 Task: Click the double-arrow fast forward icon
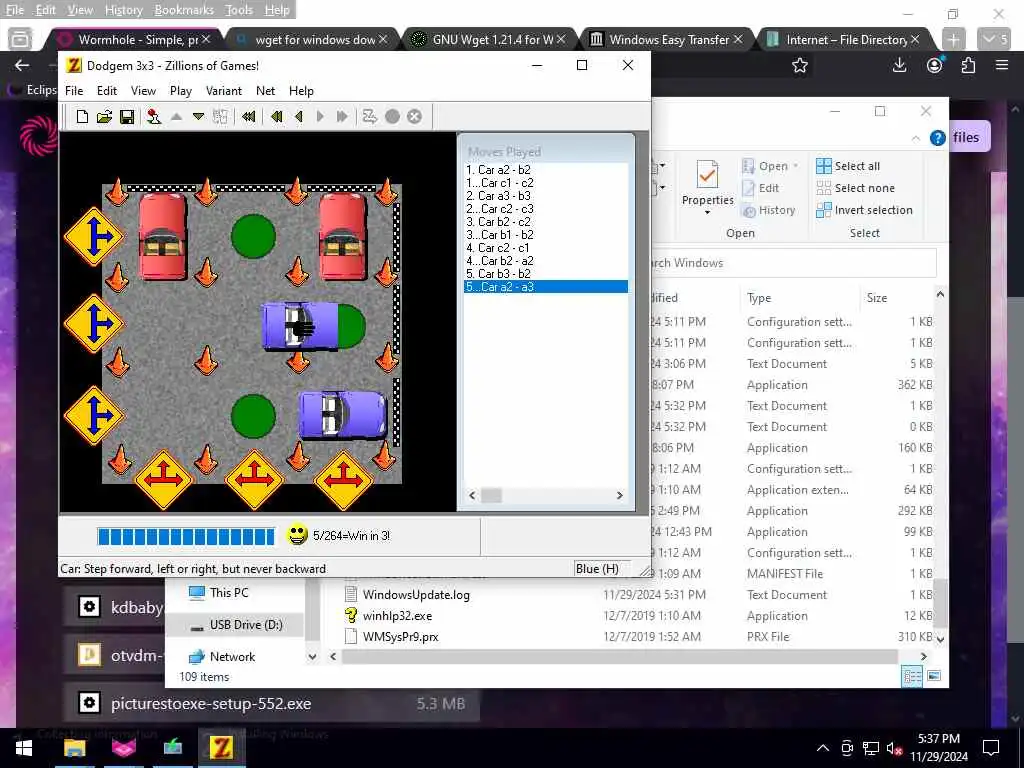342,117
